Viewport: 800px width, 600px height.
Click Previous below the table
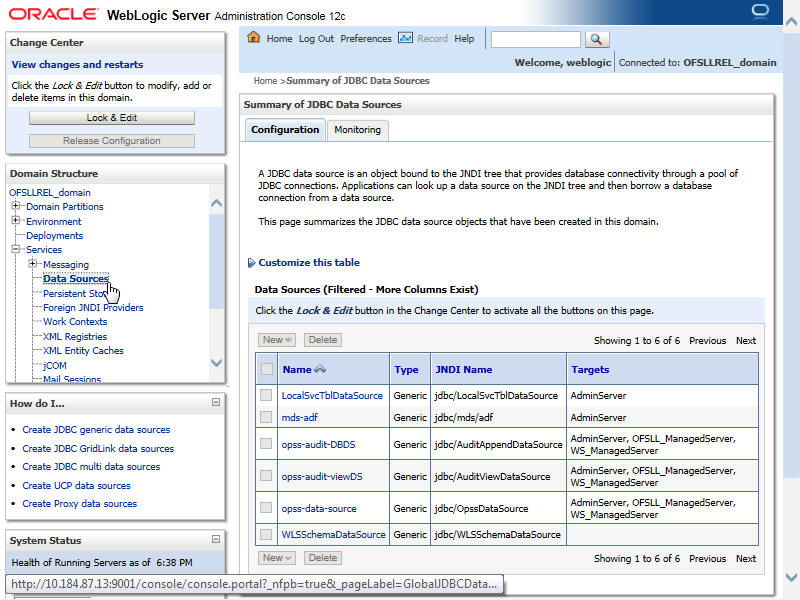pyautogui.click(x=707, y=559)
